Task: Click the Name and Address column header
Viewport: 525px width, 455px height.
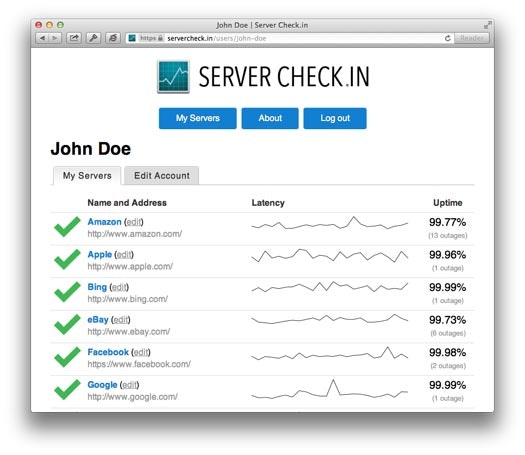Action: coord(127,203)
